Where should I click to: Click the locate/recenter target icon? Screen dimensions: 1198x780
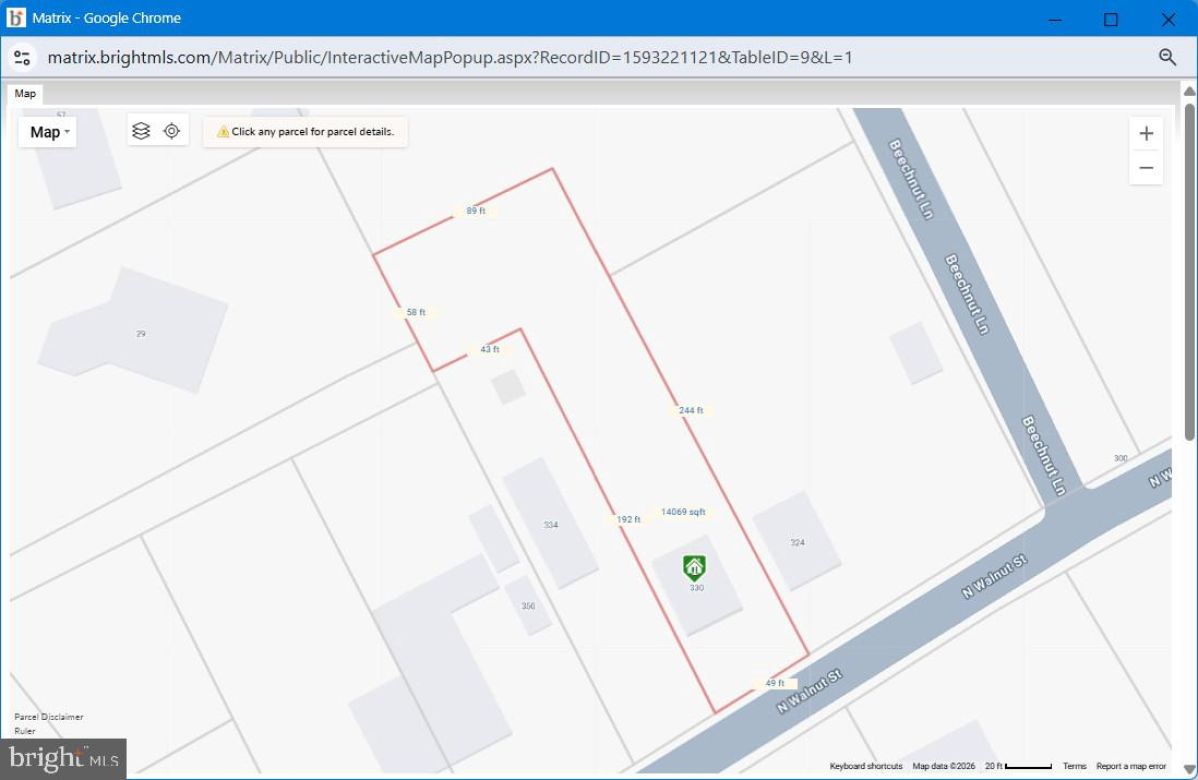172,131
